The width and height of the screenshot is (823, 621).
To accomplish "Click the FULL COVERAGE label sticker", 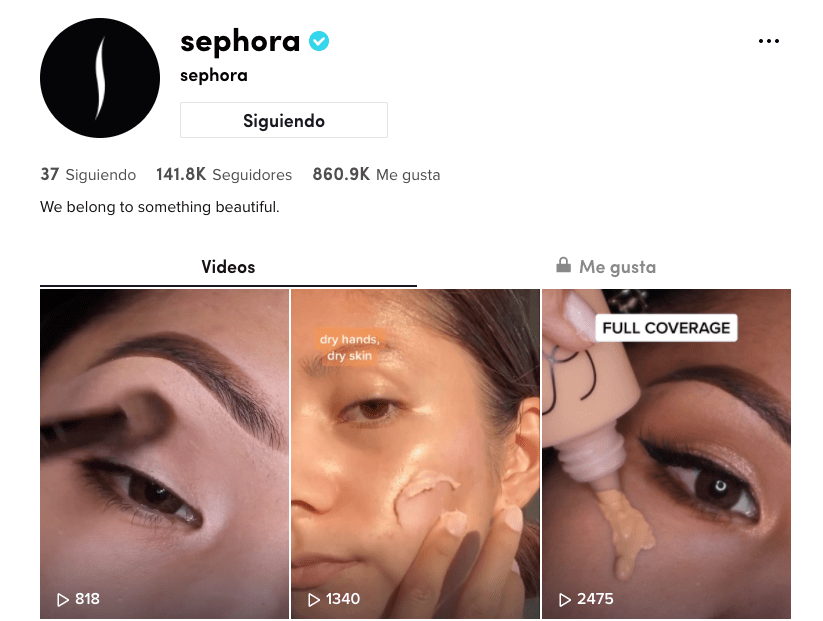I will [x=666, y=328].
